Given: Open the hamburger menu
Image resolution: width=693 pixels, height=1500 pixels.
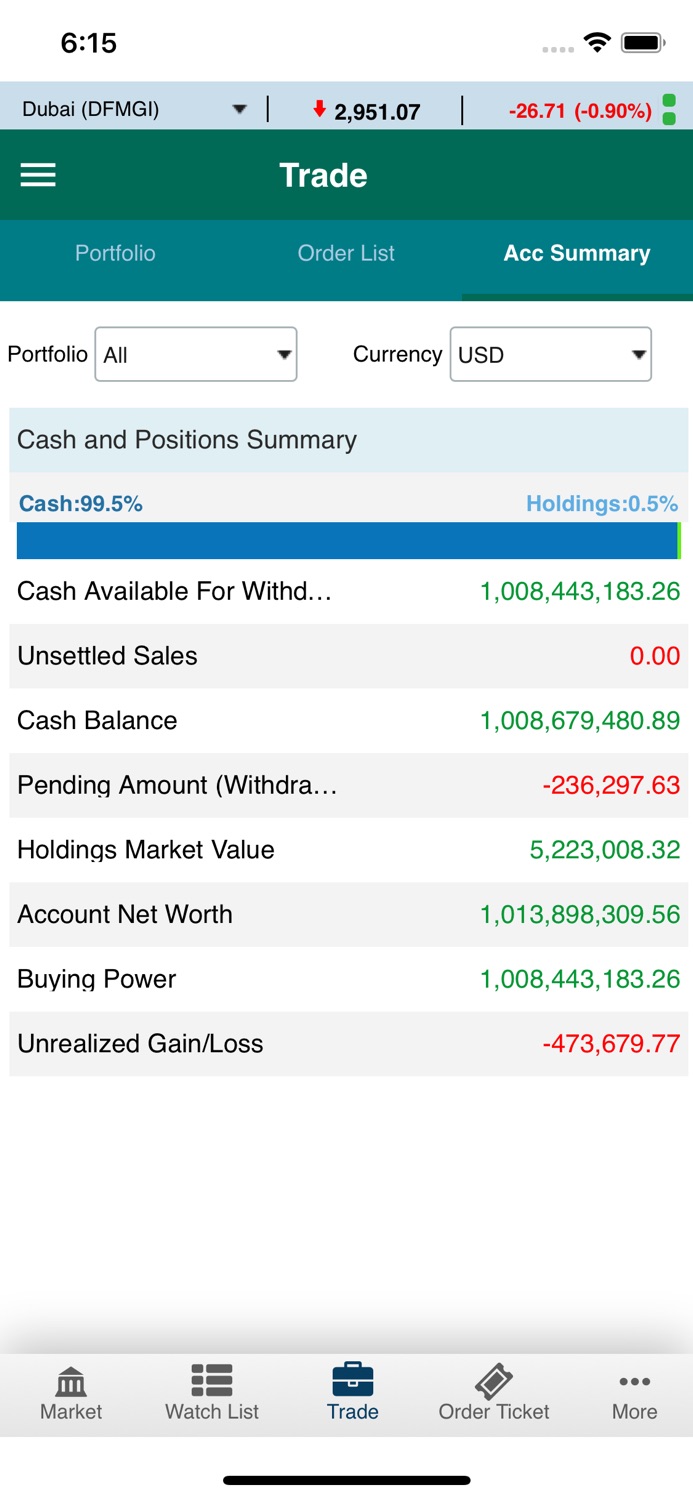Looking at the screenshot, I should click(38, 175).
